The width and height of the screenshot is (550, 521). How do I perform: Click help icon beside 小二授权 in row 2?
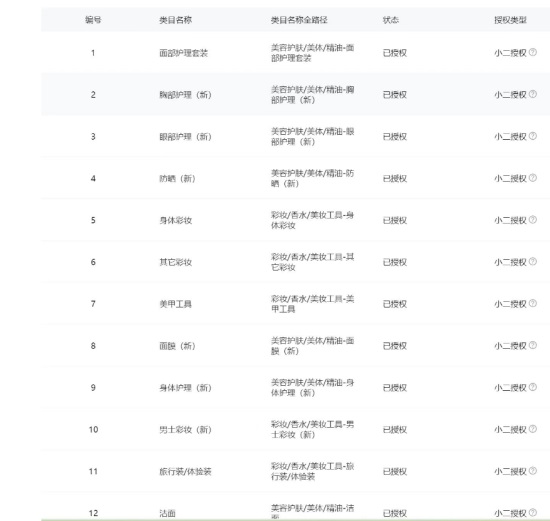click(532, 94)
